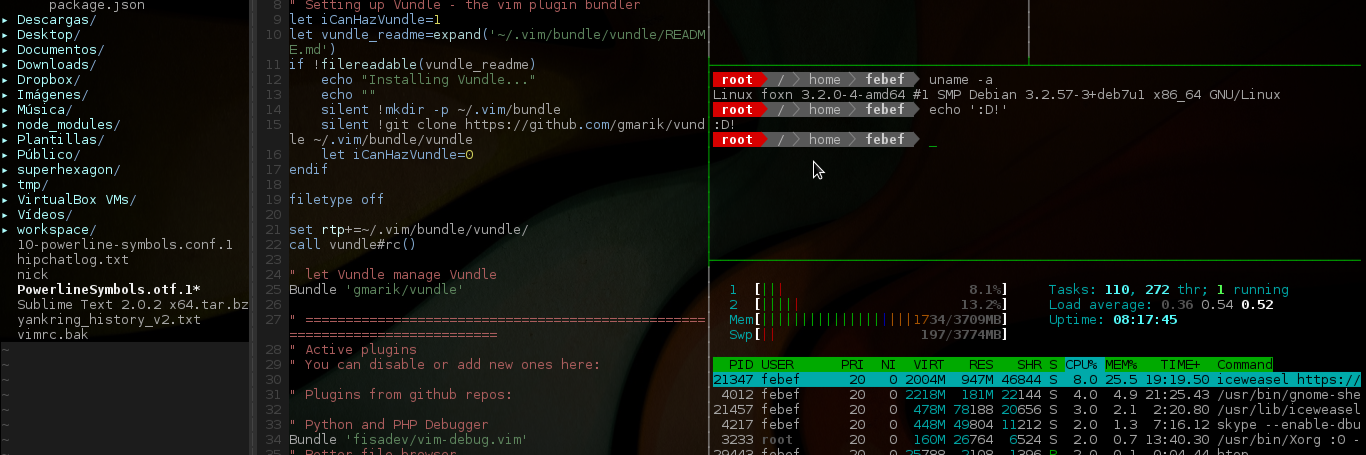This screenshot has height=455, width=1366.
Task: Open the workspace/ directory
Action: (x=56, y=229)
